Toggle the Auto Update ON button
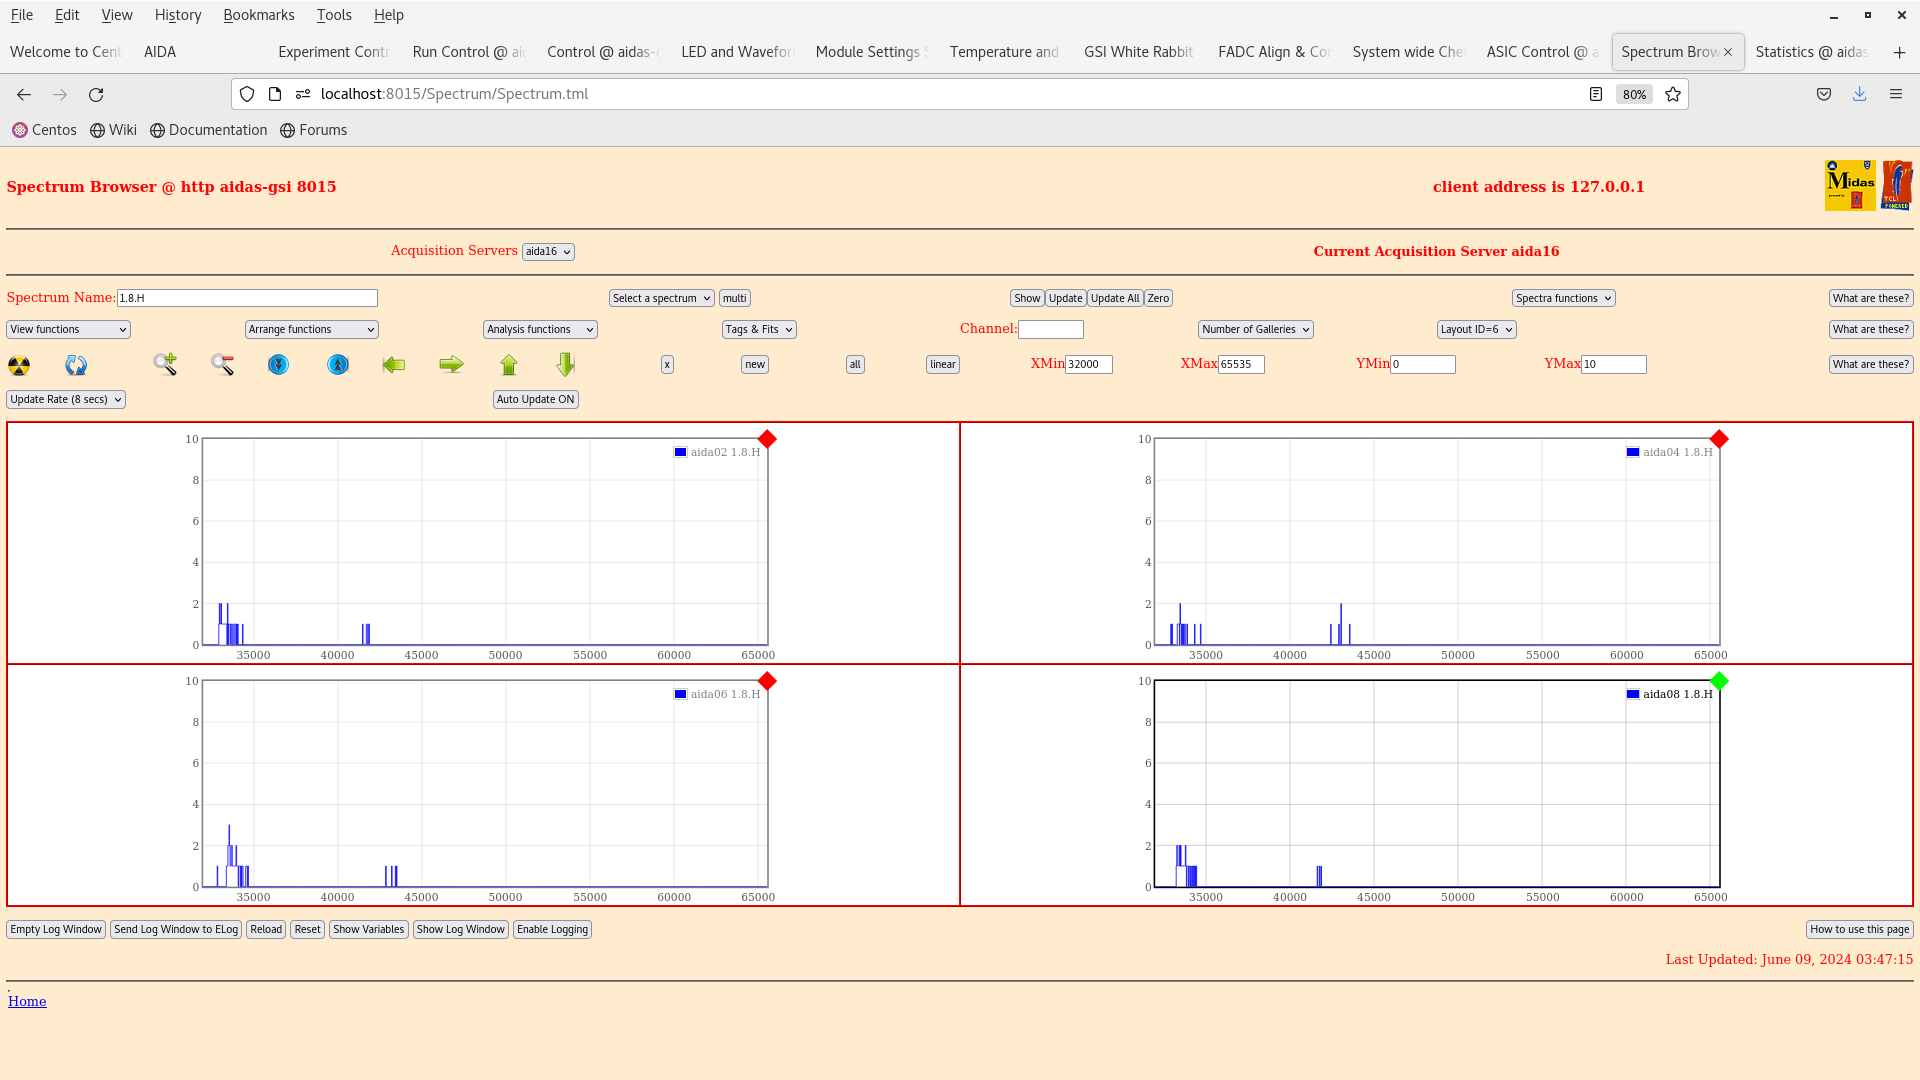The height and width of the screenshot is (1080, 1920). (535, 399)
